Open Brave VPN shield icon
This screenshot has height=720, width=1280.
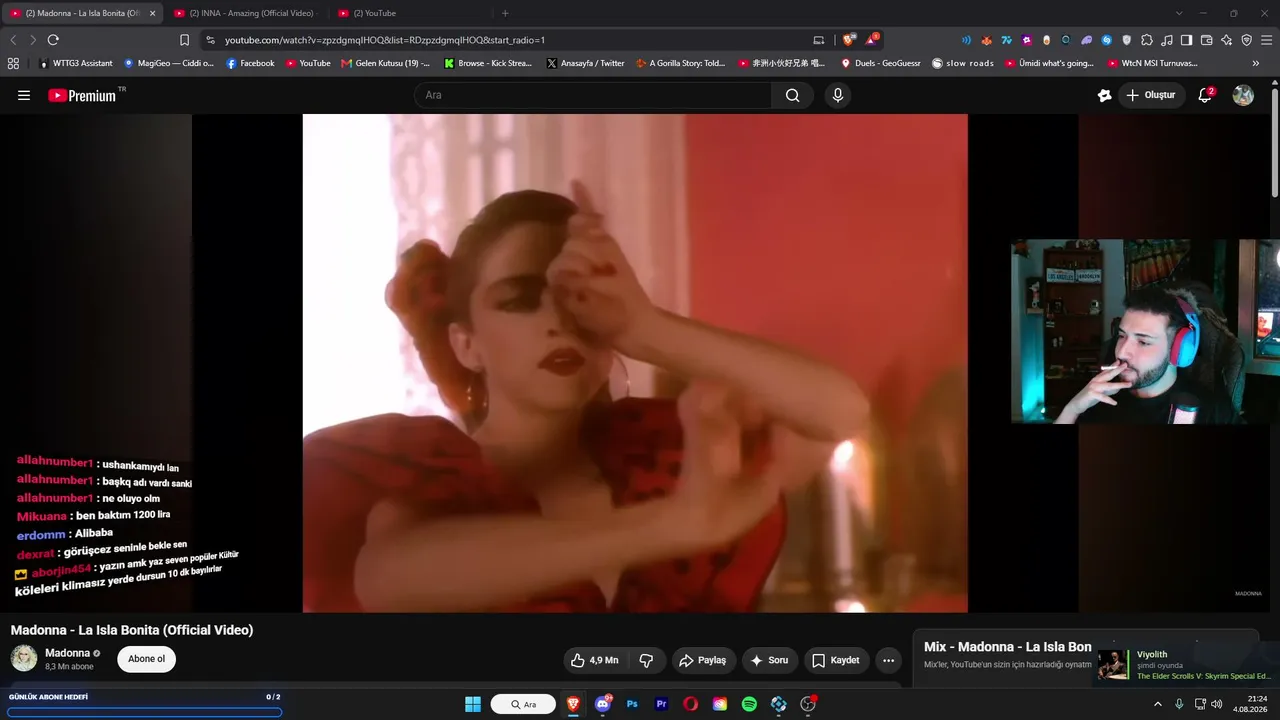point(1246,40)
